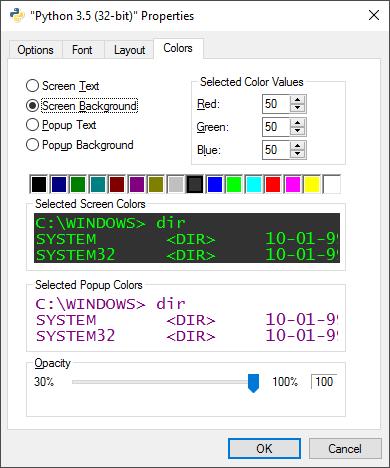
Task: Pick the bright red color swatch
Action: point(273,184)
